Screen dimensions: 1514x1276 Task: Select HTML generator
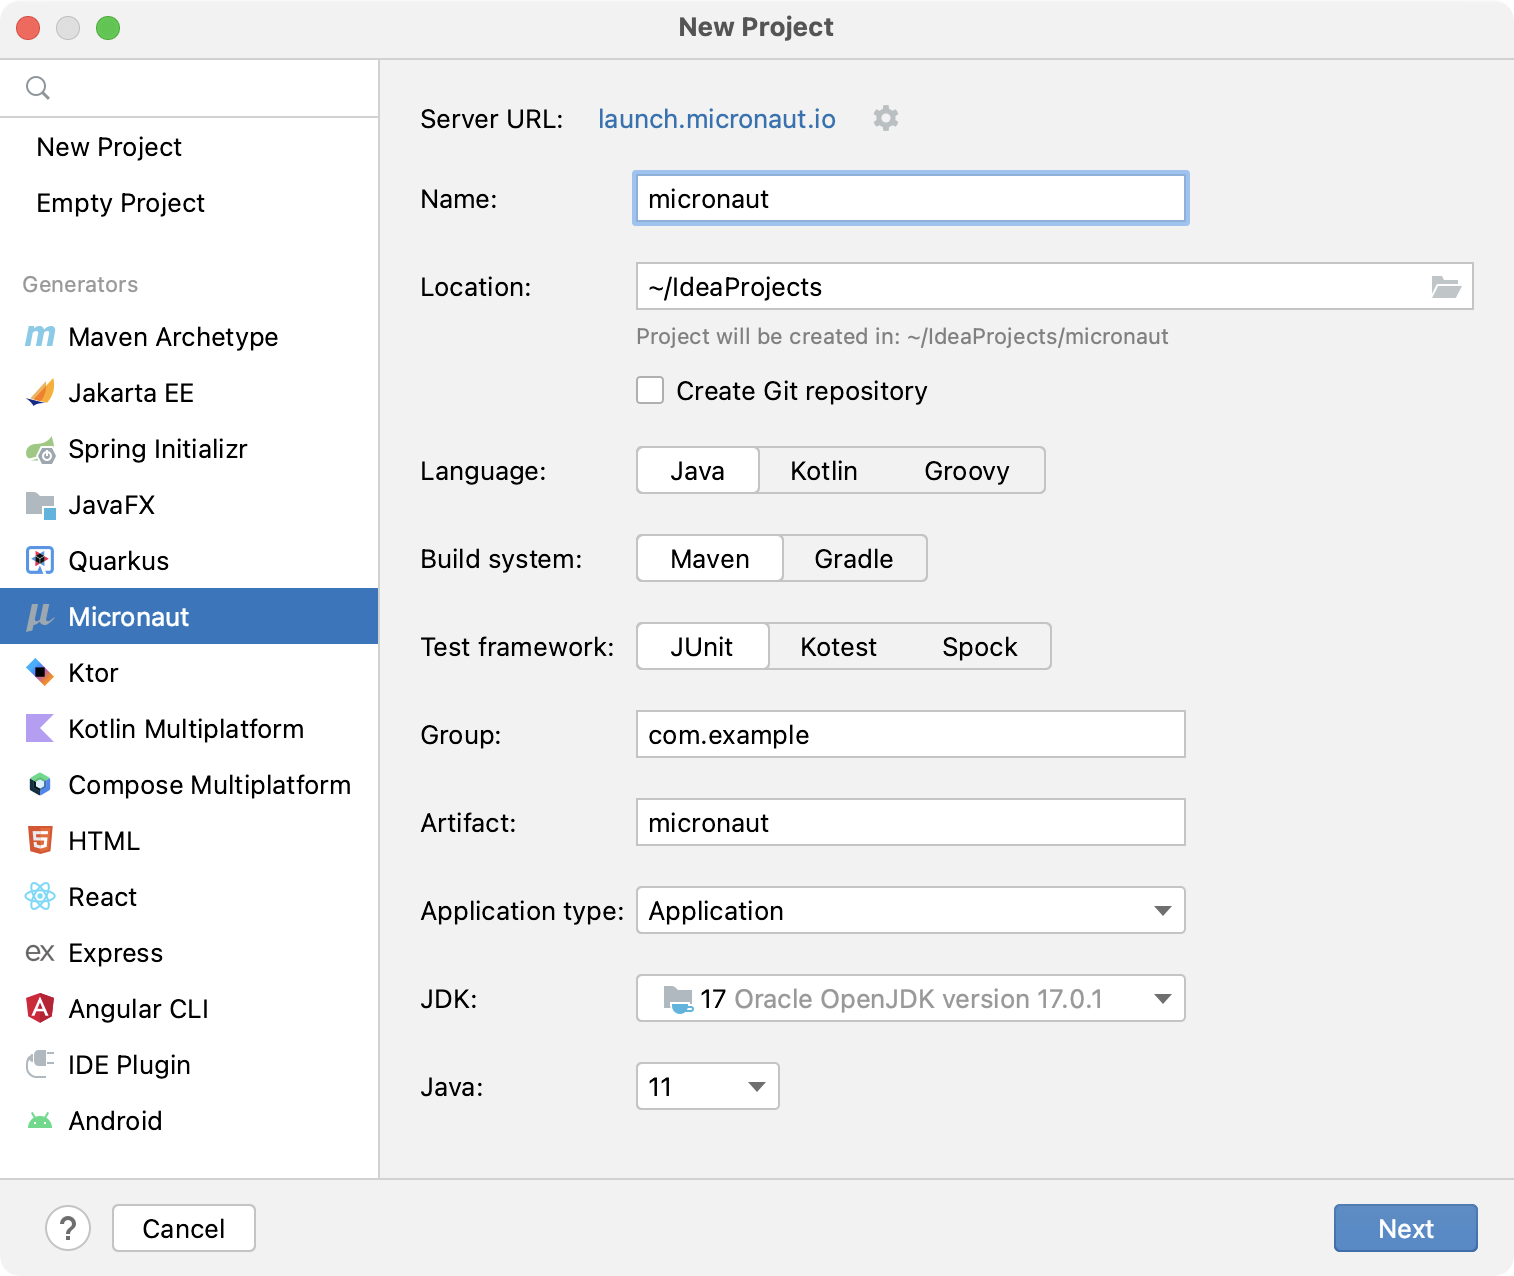tap(189, 841)
